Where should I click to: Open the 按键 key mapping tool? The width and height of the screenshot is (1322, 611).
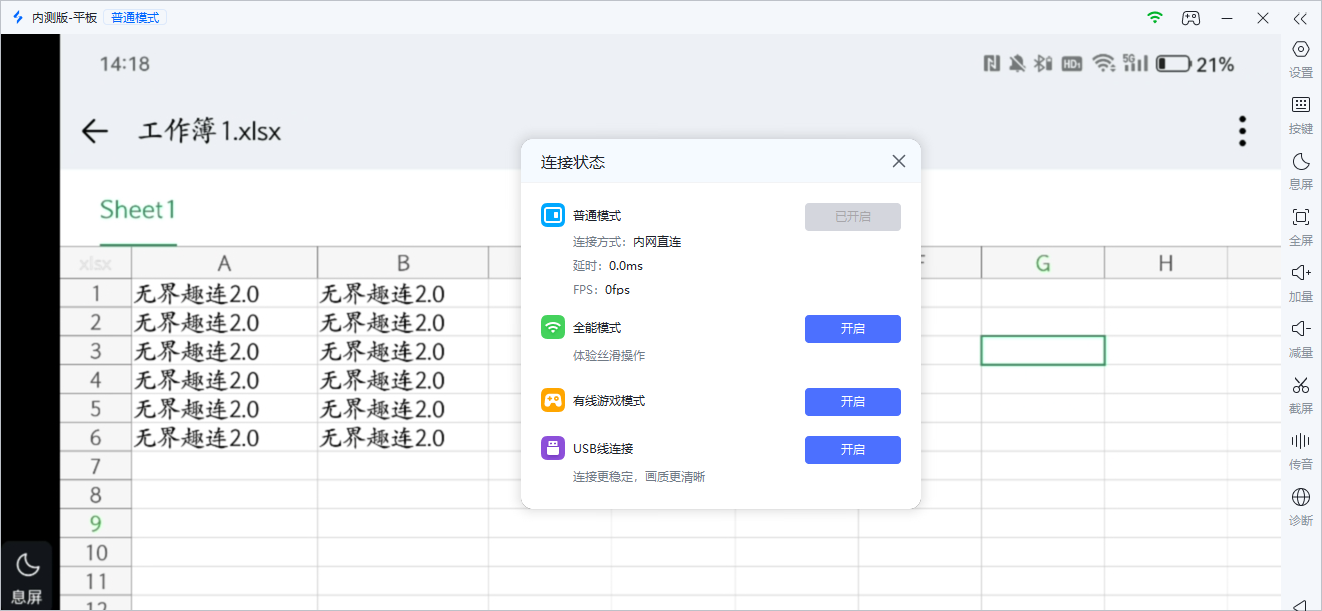click(x=1300, y=114)
